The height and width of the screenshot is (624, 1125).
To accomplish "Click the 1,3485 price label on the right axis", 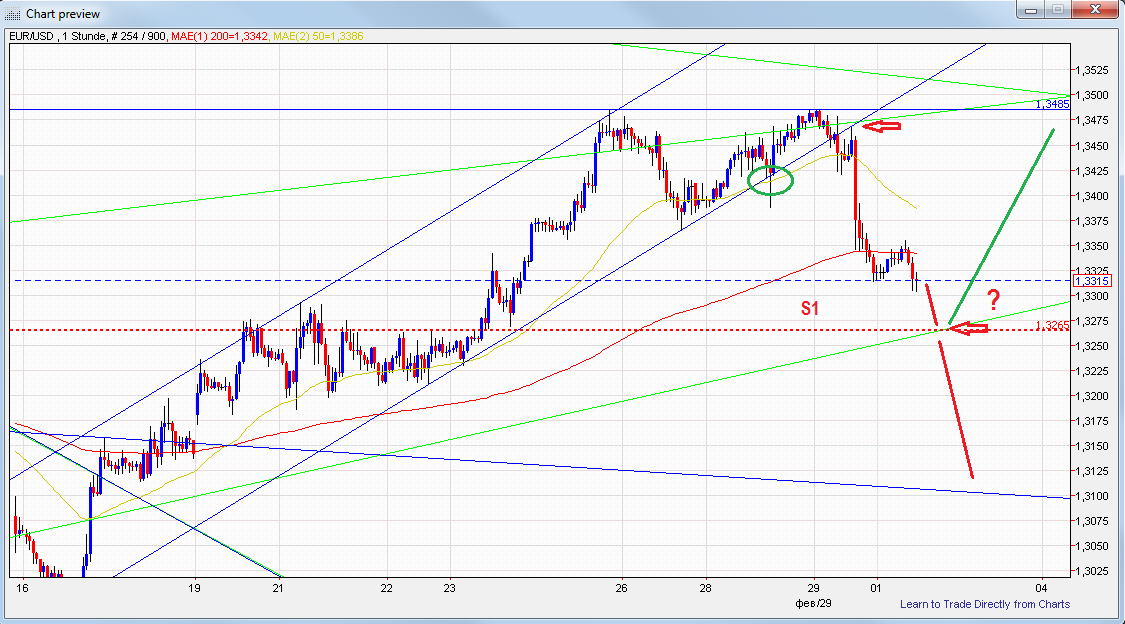I will click(1051, 104).
